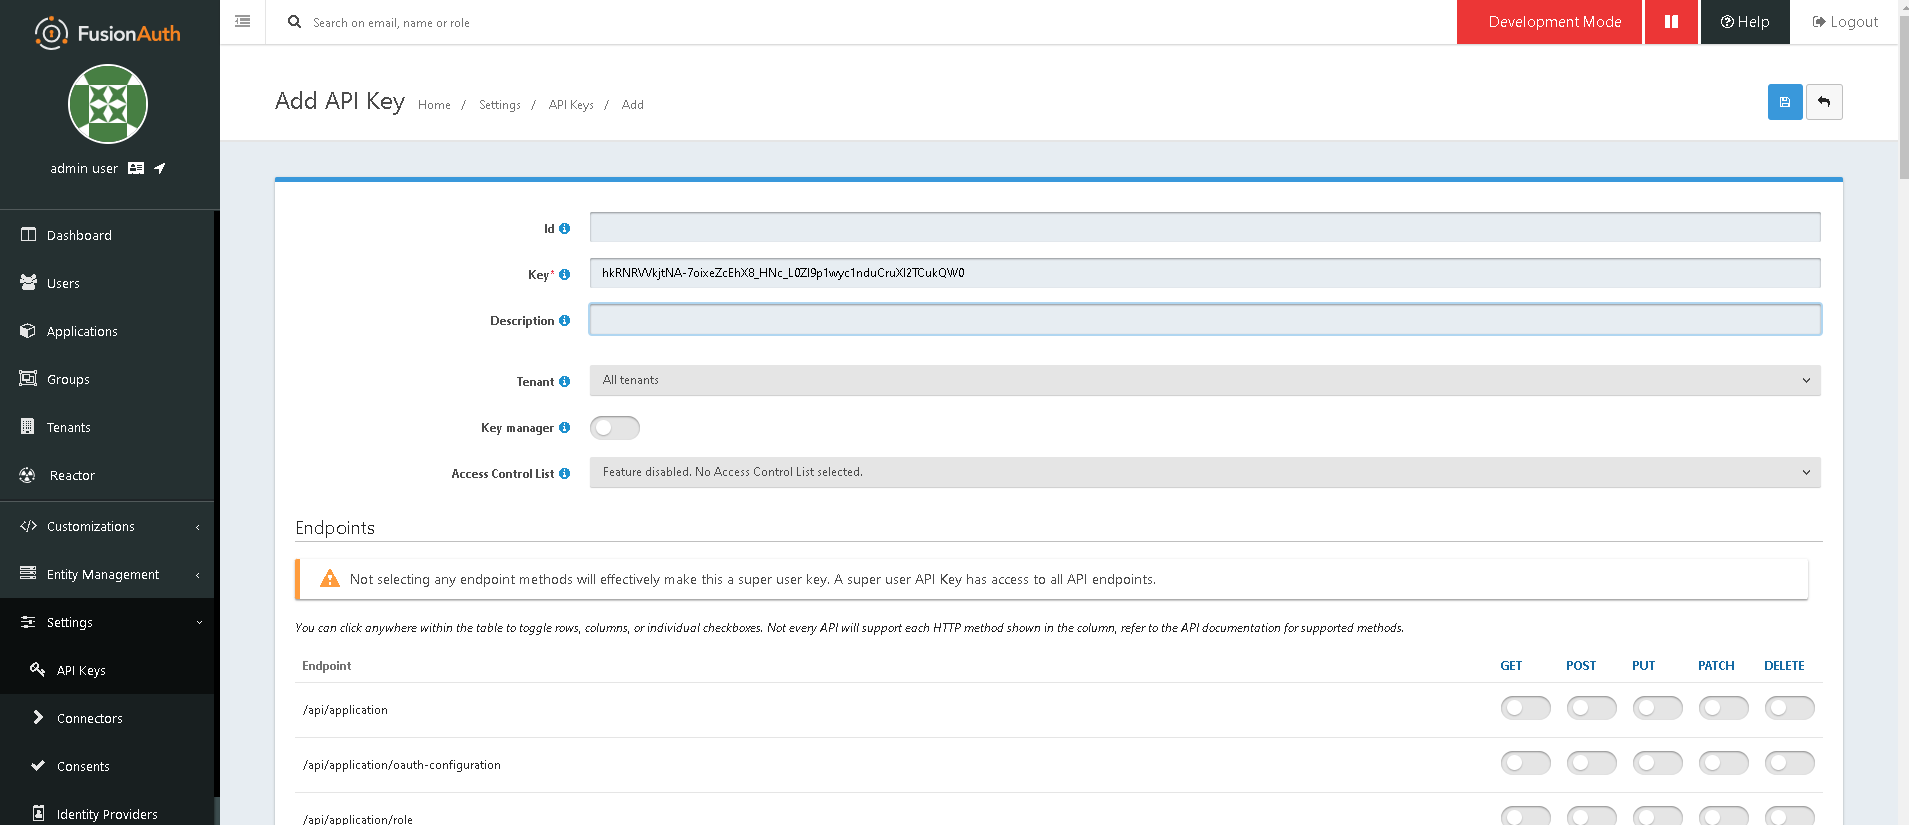Toggle the whole PATCH column header
1909x825 pixels.
[1716, 666]
